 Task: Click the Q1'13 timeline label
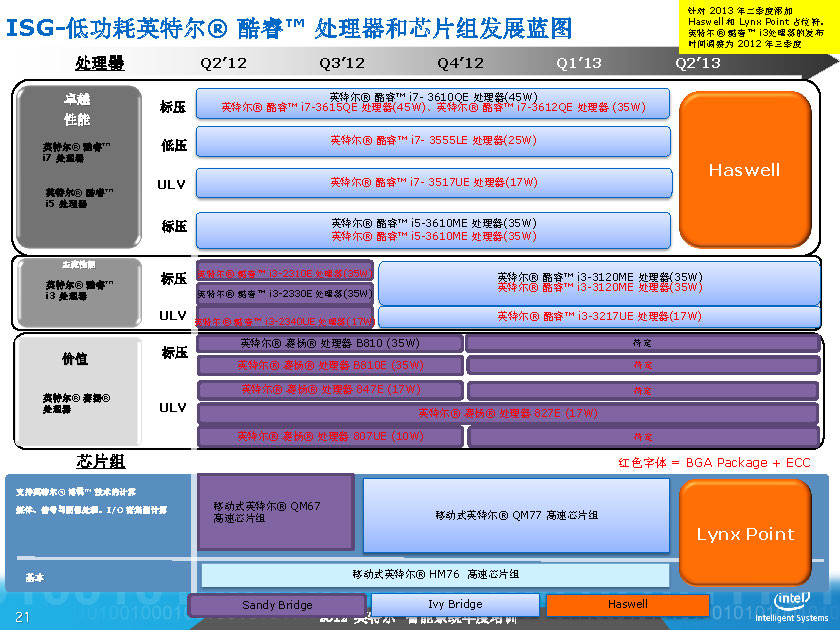coord(579,63)
